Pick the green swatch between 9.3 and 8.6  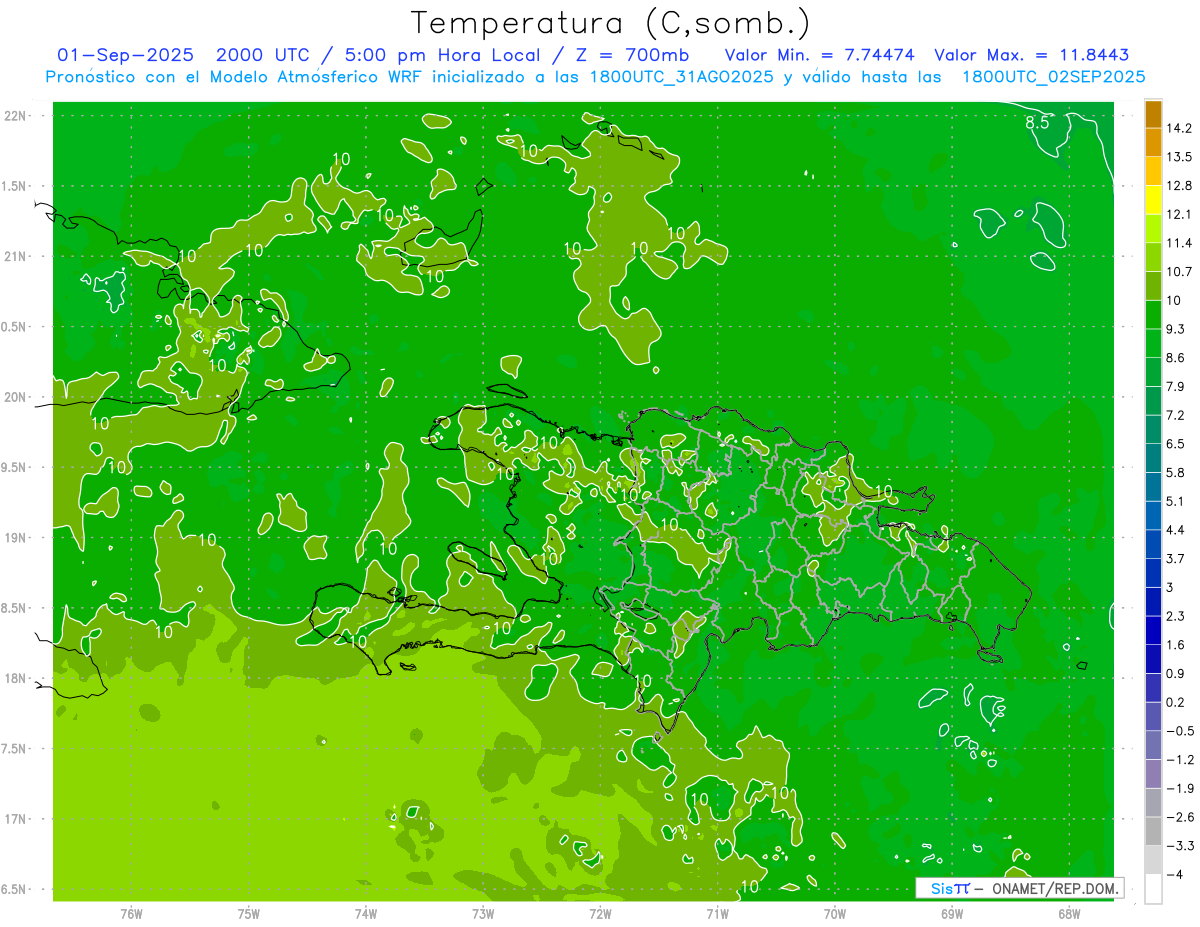coord(1153,344)
